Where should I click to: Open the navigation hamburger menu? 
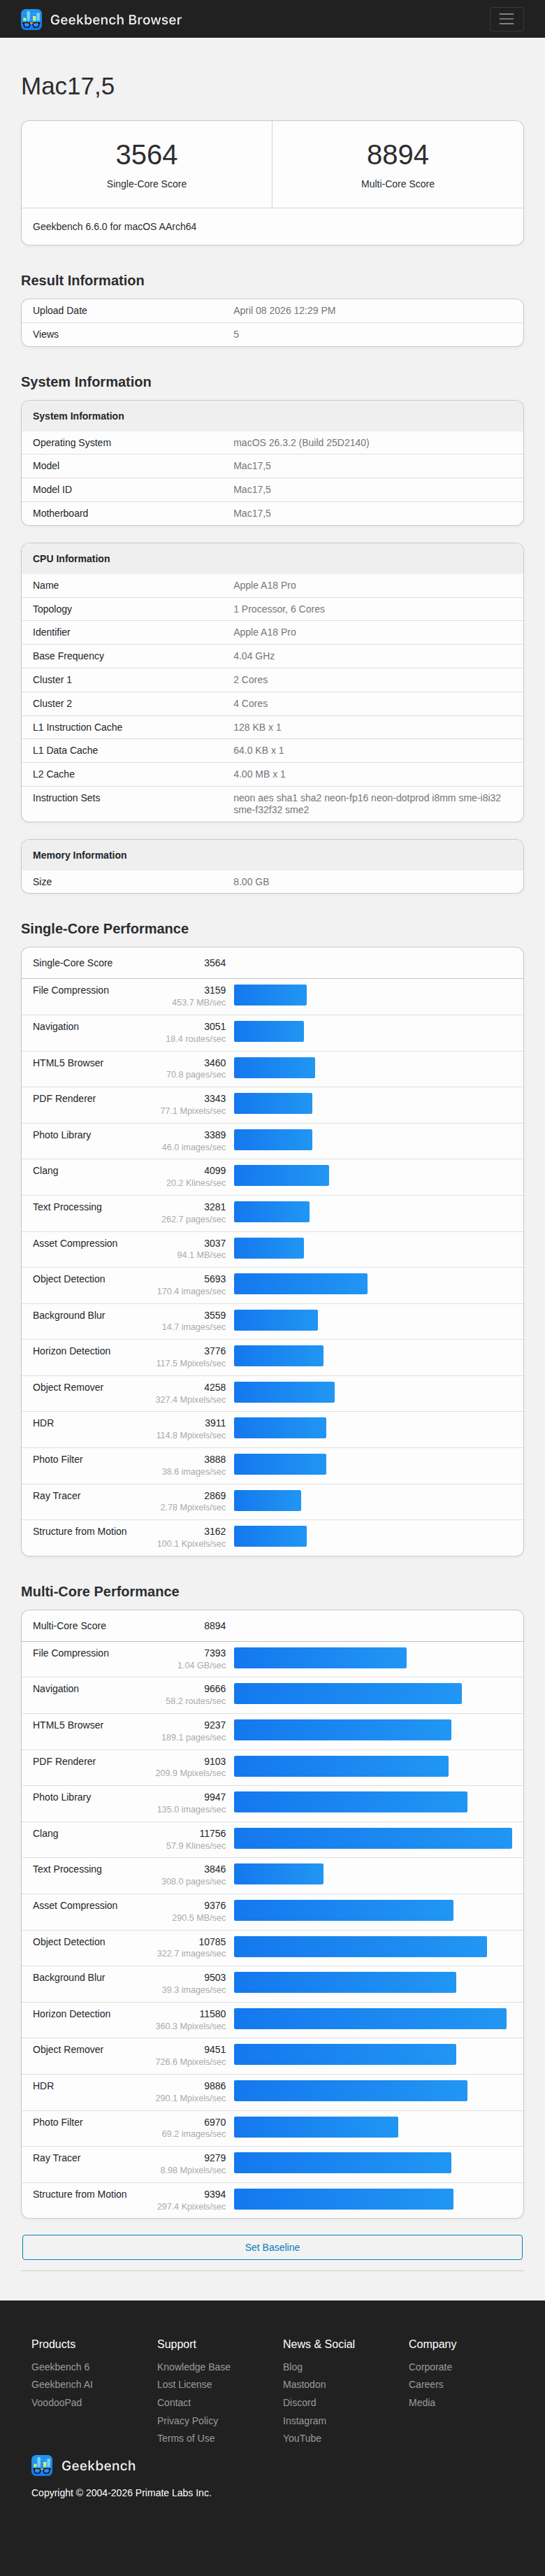(x=507, y=19)
